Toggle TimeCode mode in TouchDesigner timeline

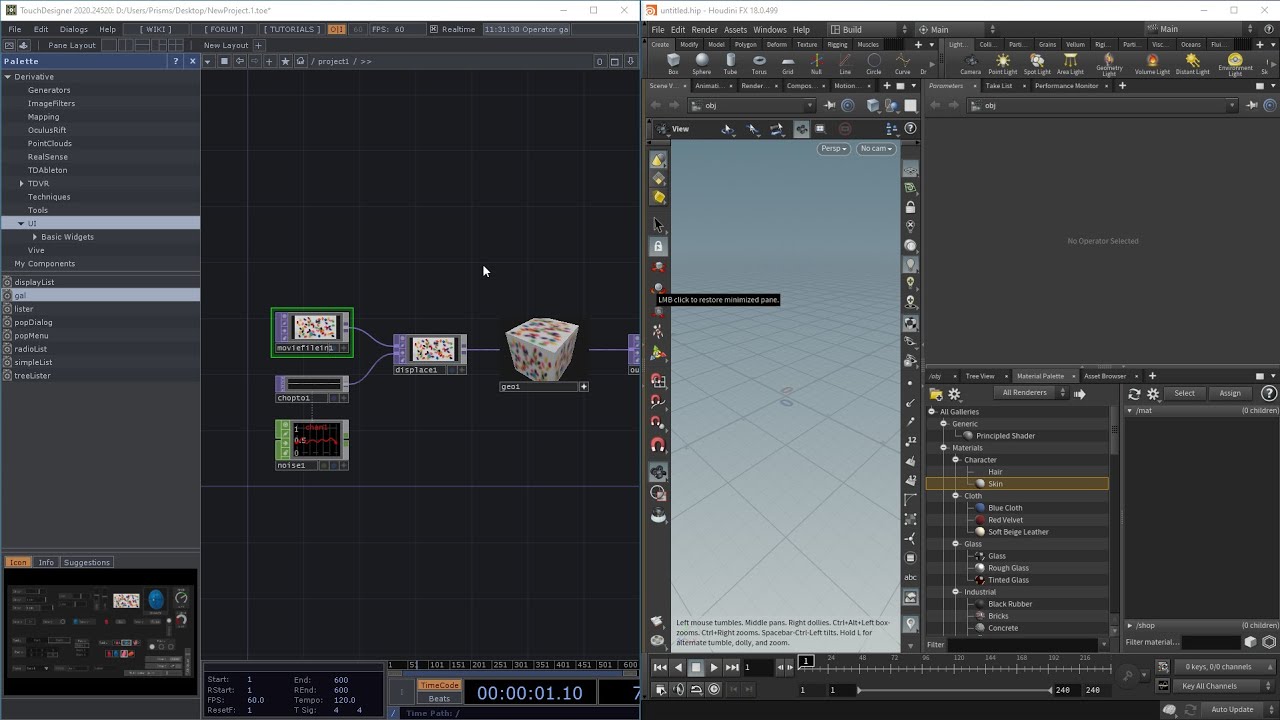[x=439, y=685]
